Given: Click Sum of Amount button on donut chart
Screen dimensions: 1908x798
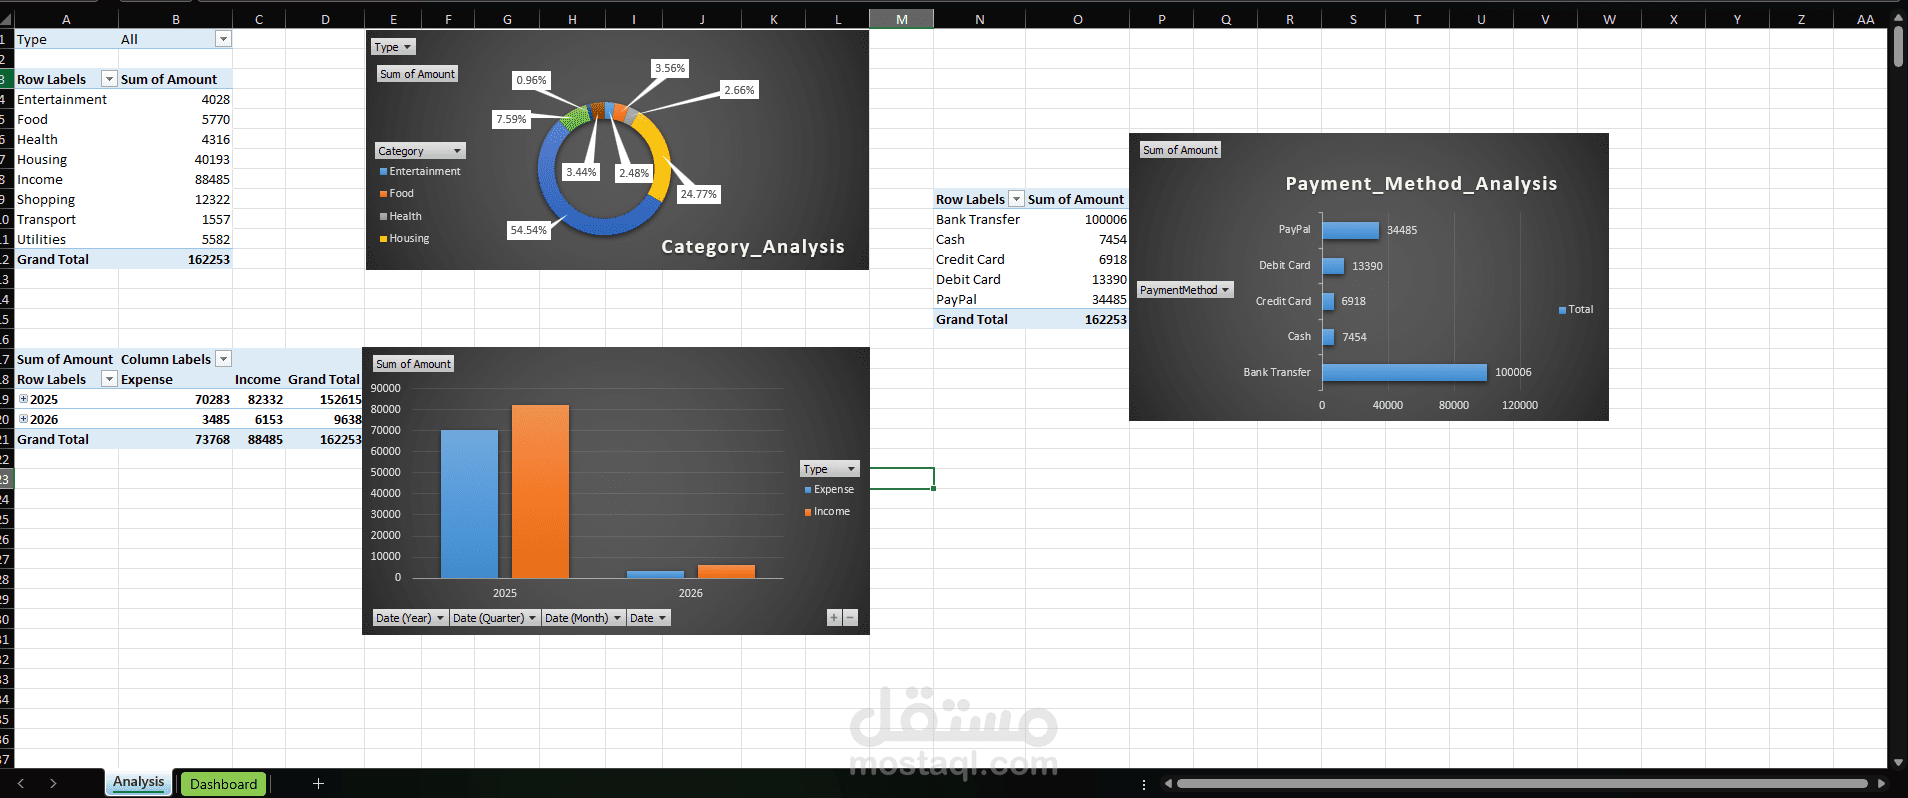Looking at the screenshot, I should [417, 74].
